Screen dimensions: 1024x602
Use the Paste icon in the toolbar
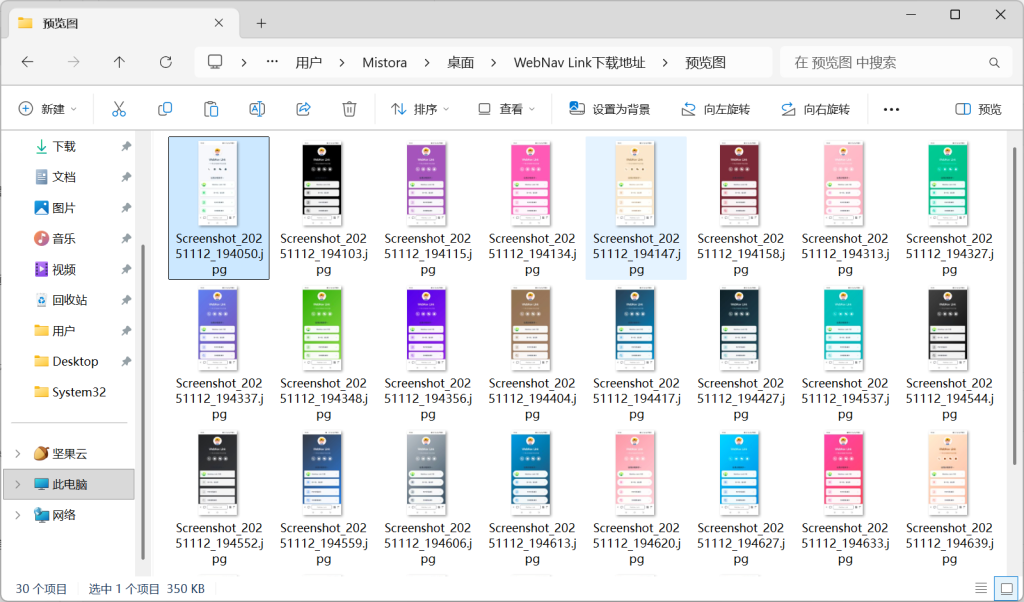tap(211, 108)
